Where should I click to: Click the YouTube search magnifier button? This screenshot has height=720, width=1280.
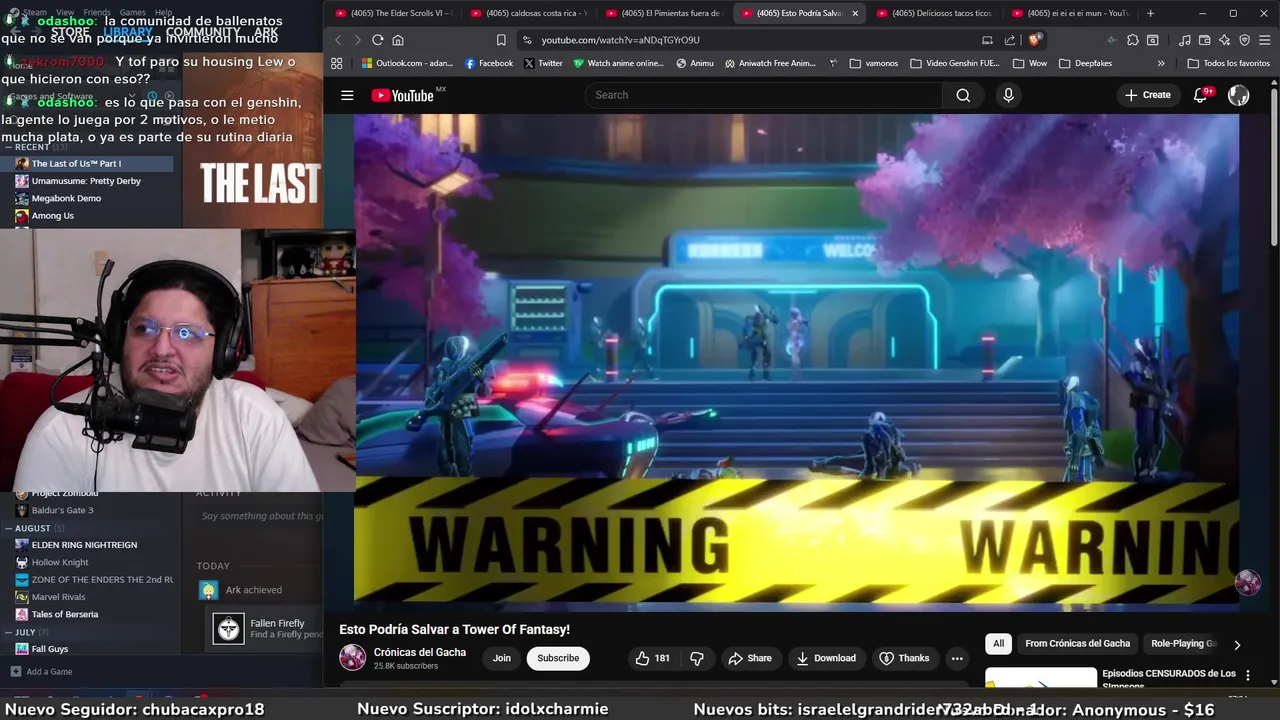(963, 95)
